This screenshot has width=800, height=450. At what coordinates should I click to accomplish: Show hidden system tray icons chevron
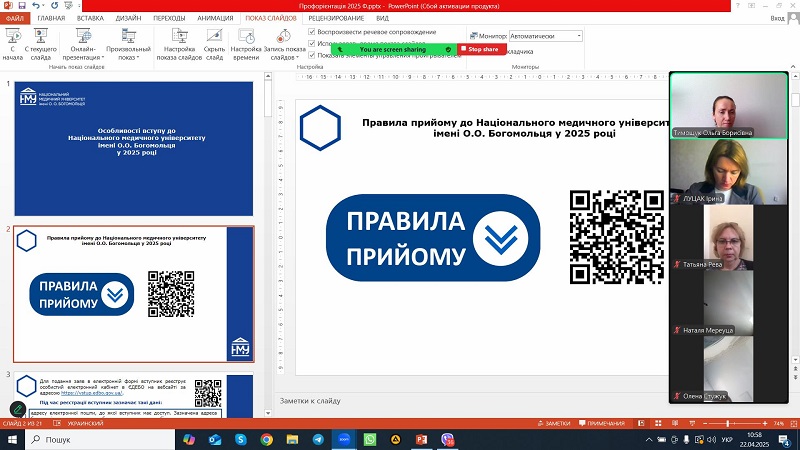[x=648, y=439]
